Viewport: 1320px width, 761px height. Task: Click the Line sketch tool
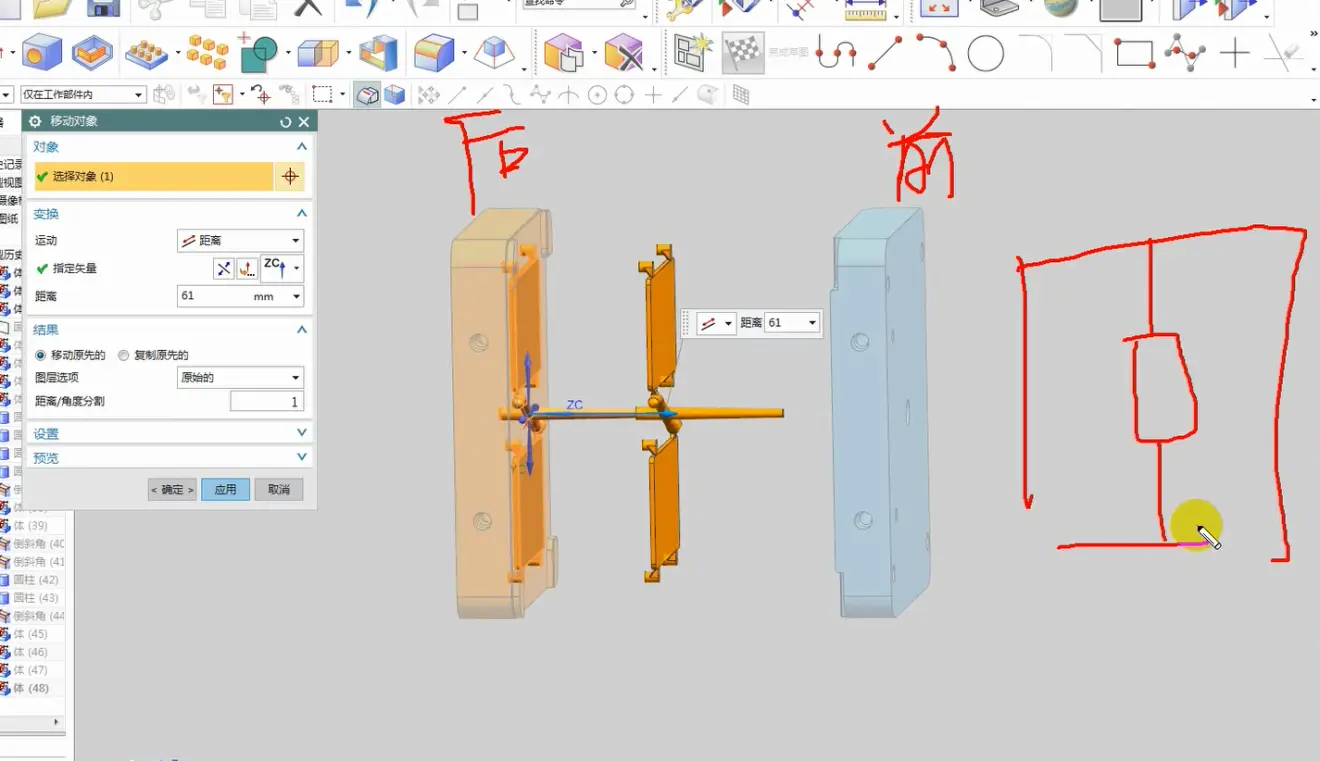[885, 53]
